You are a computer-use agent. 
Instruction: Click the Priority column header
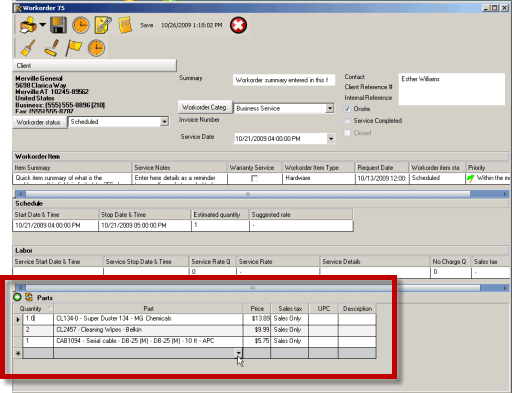488,168
